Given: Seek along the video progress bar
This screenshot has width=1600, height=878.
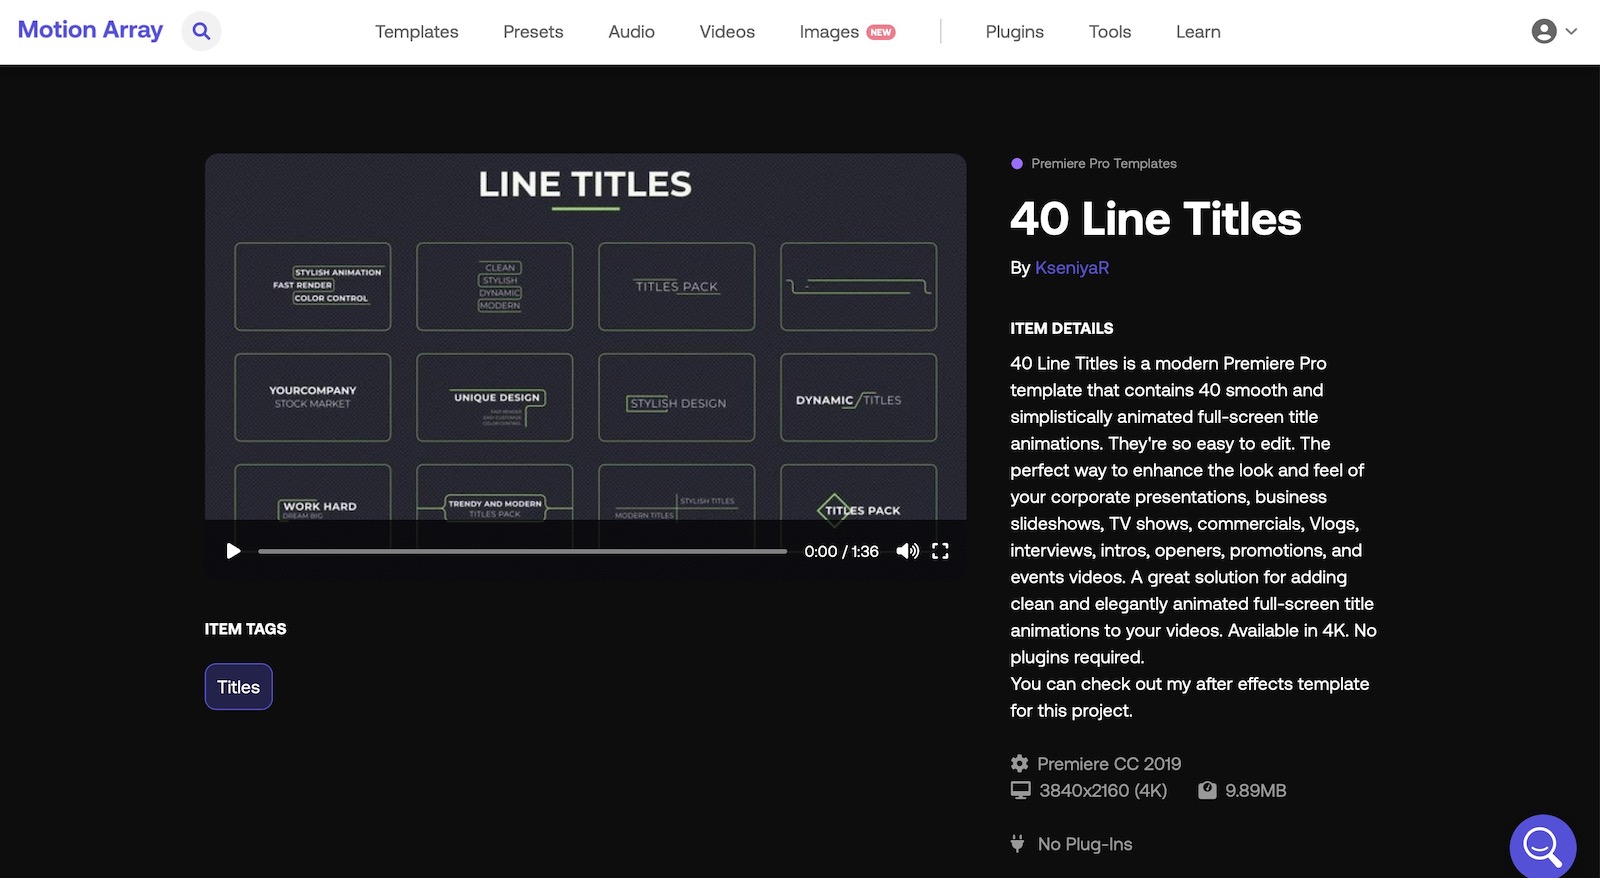Looking at the screenshot, I should pyautogui.click(x=522, y=551).
